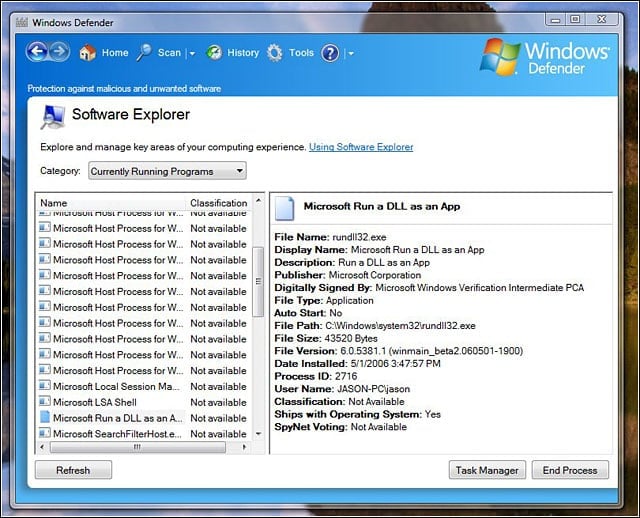Click icon beside Microsoft LSA Shell

(x=45, y=402)
